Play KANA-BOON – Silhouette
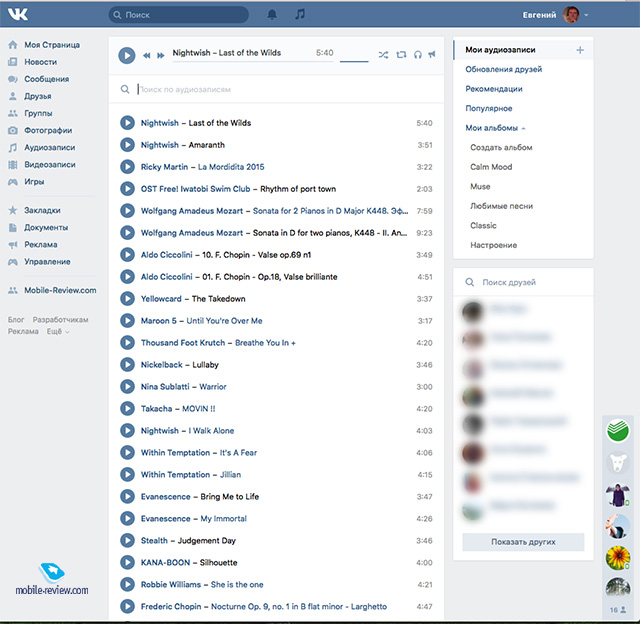This screenshot has width=640, height=624. (x=127, y=562)
